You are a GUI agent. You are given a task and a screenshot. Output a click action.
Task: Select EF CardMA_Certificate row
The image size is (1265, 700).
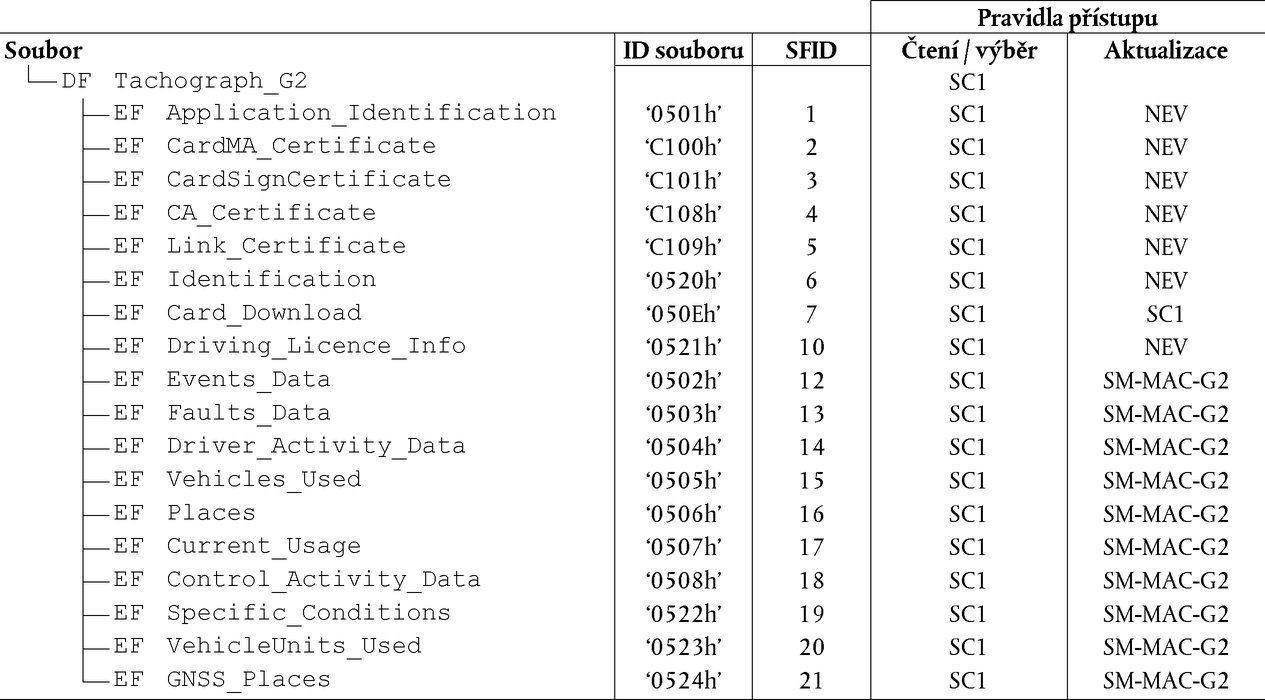coord(274,146)
